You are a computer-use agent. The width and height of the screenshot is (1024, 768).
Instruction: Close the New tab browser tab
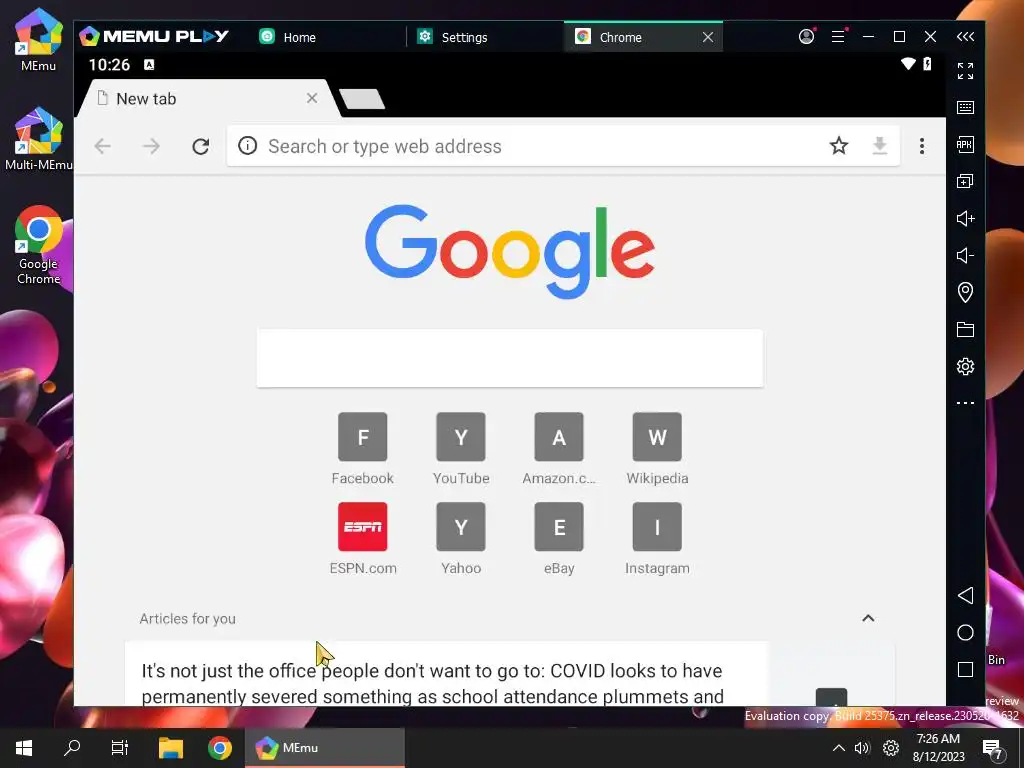click(x=312, y=98)
